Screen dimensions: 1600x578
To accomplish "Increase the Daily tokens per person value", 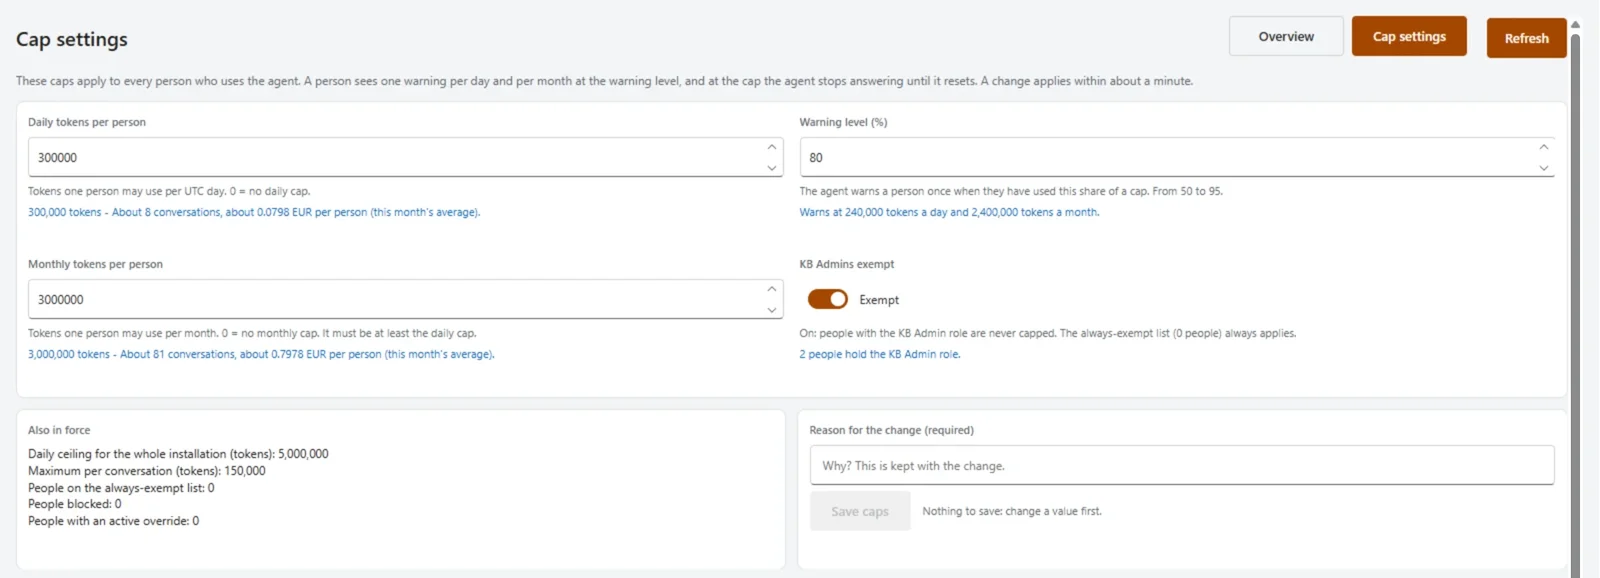I will [x=772, y=147].
